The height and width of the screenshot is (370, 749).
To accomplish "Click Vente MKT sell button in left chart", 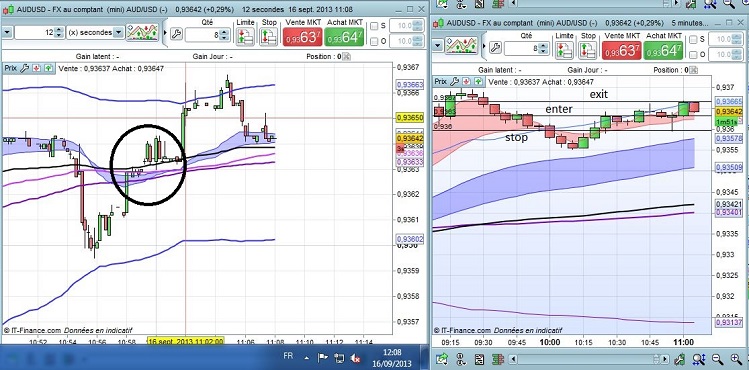I will (302, 37).
